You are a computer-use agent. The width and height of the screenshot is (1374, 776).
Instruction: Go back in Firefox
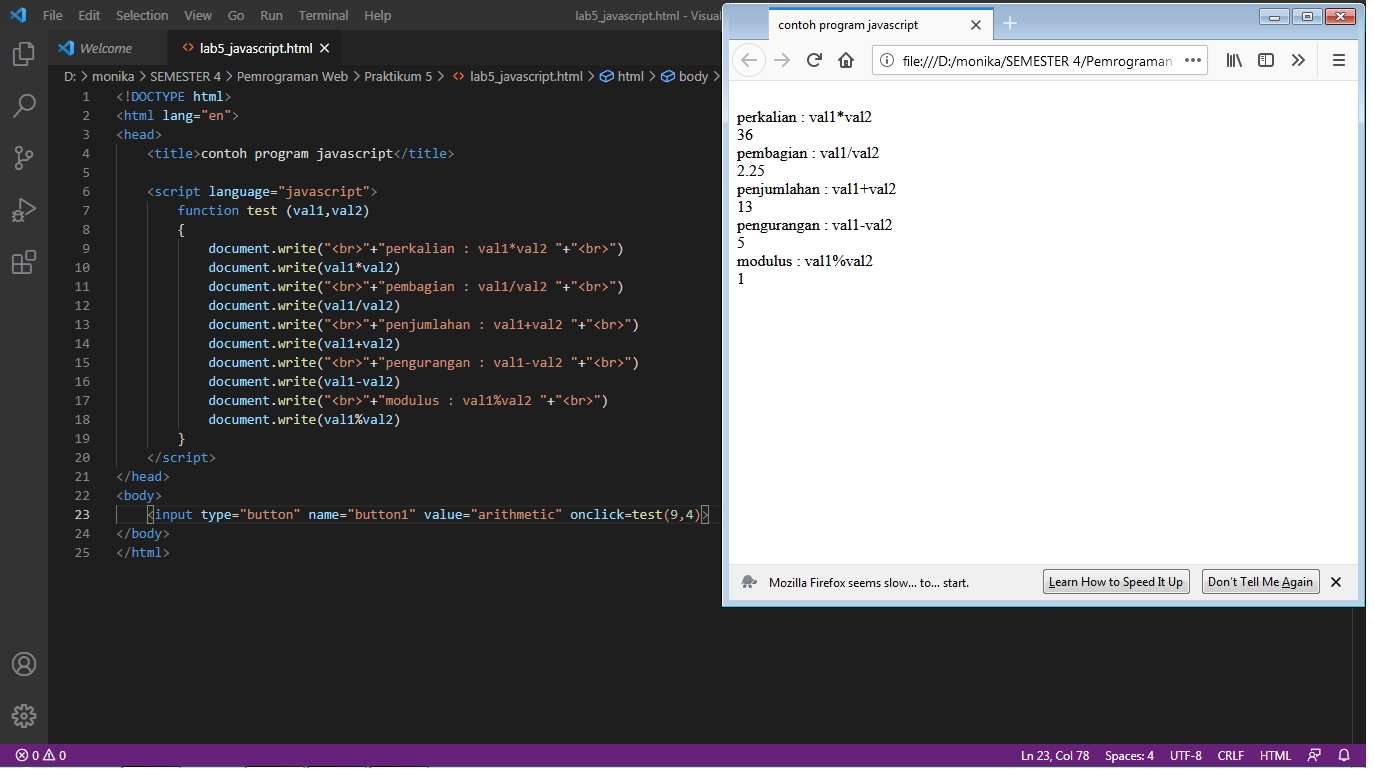(x=749, y=60)
